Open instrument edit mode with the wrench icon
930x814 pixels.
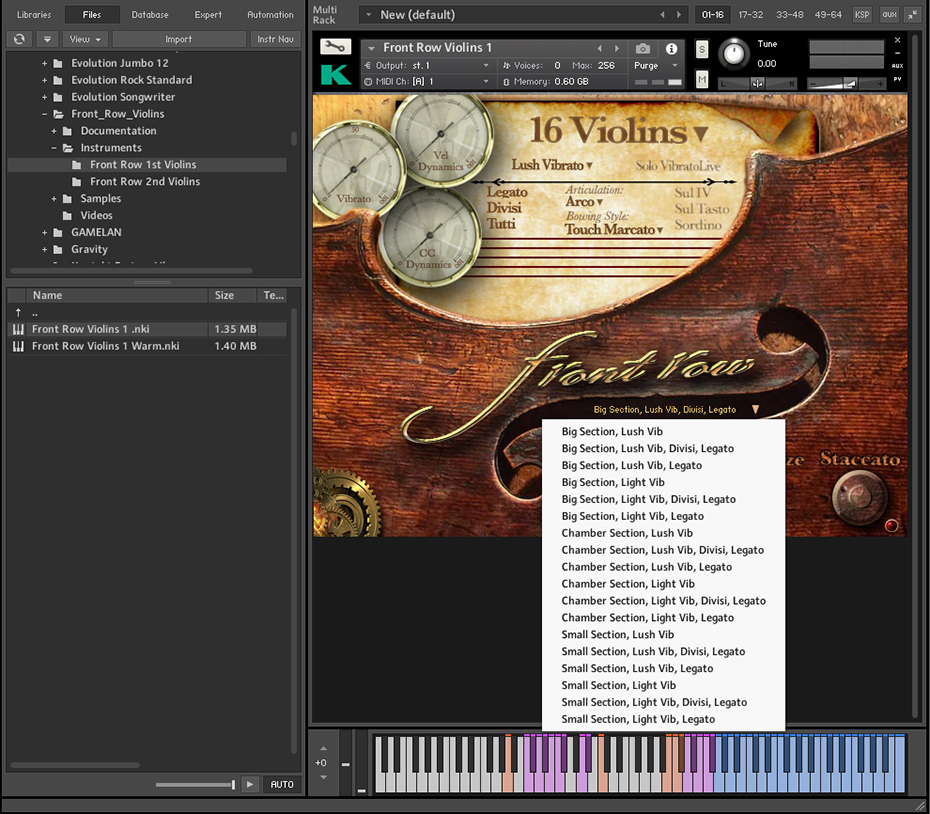(335, 47)
